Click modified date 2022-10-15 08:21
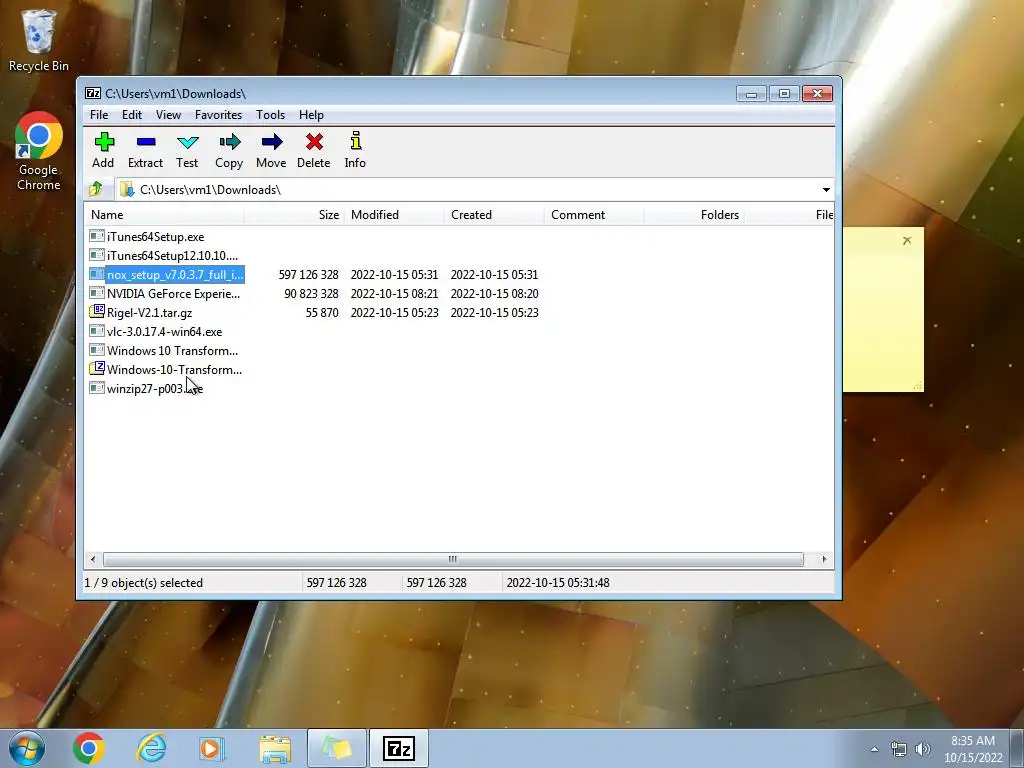This screenshot has height=768, width=1024. point(394,294)
